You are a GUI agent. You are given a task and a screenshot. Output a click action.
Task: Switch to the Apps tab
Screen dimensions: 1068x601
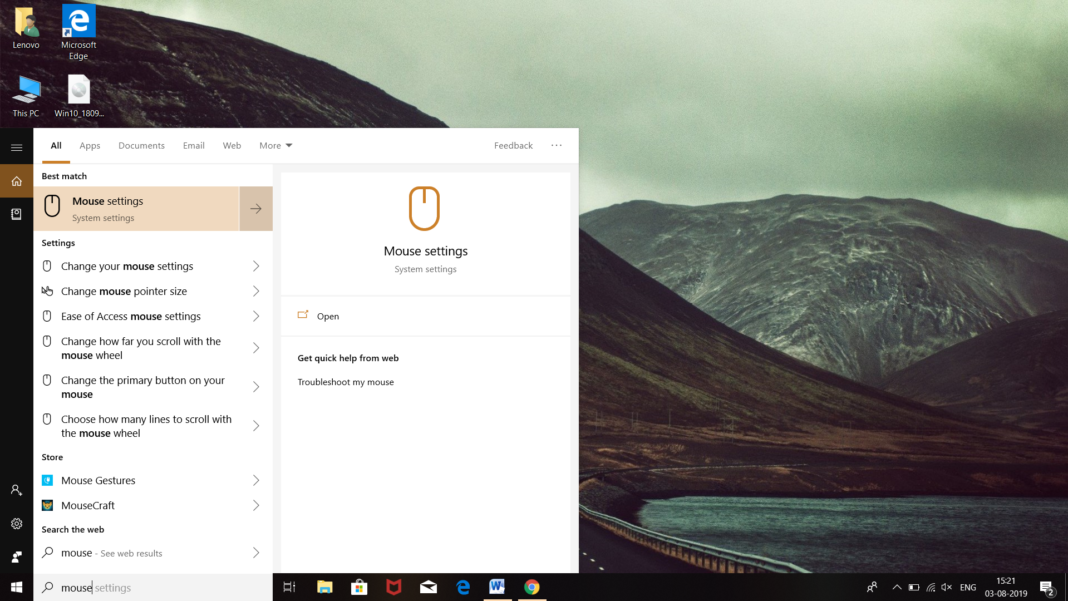(x=89, y=145)
